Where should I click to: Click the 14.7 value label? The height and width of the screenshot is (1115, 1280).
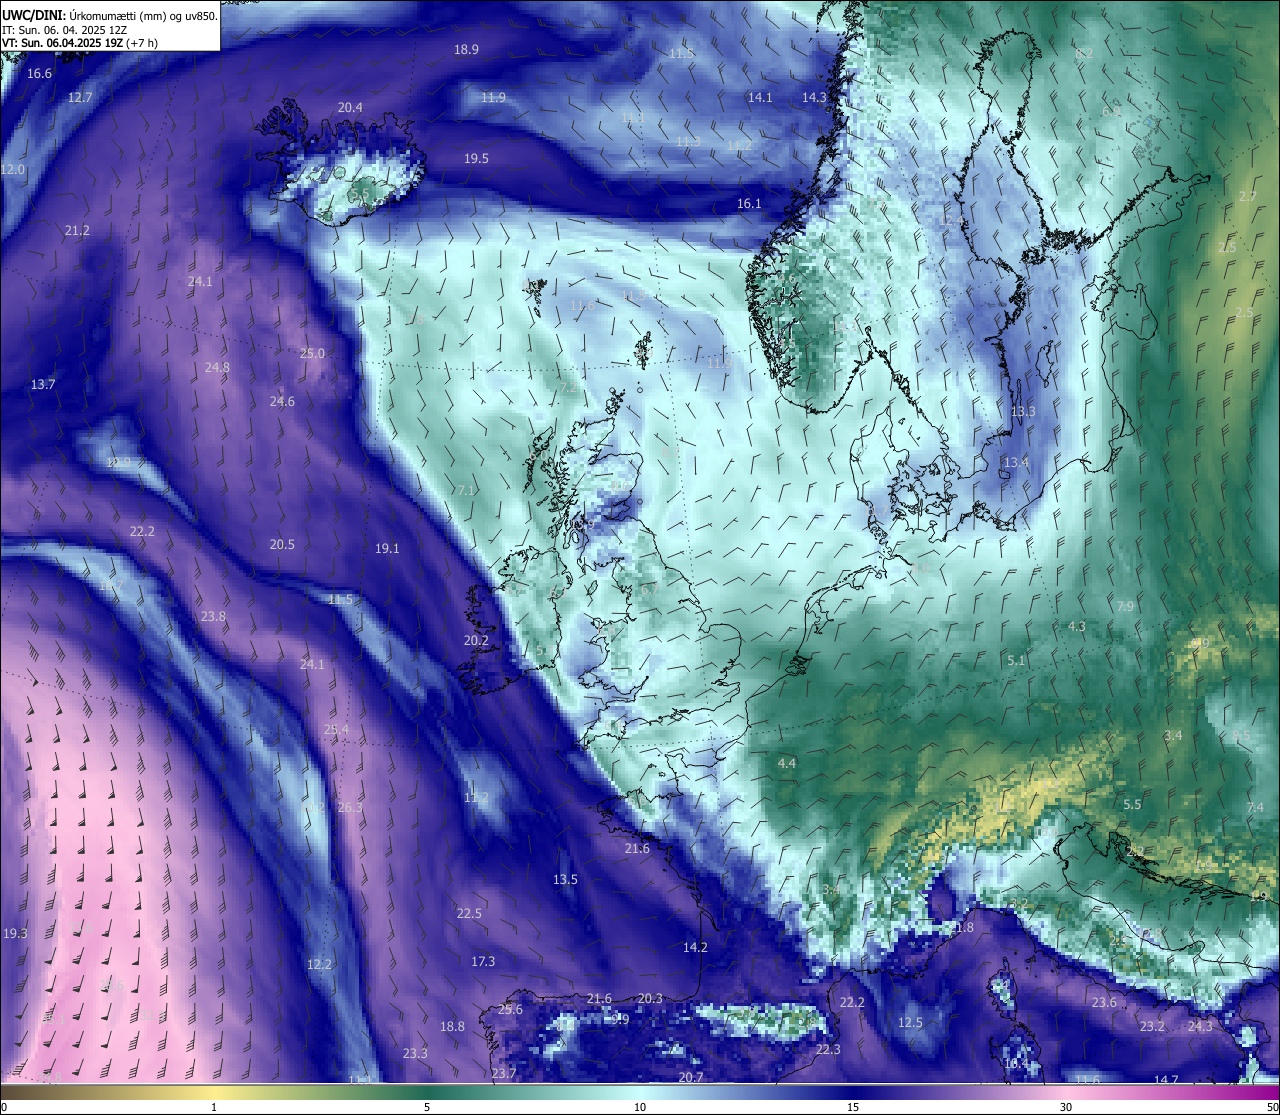tap(1166, 1080)
